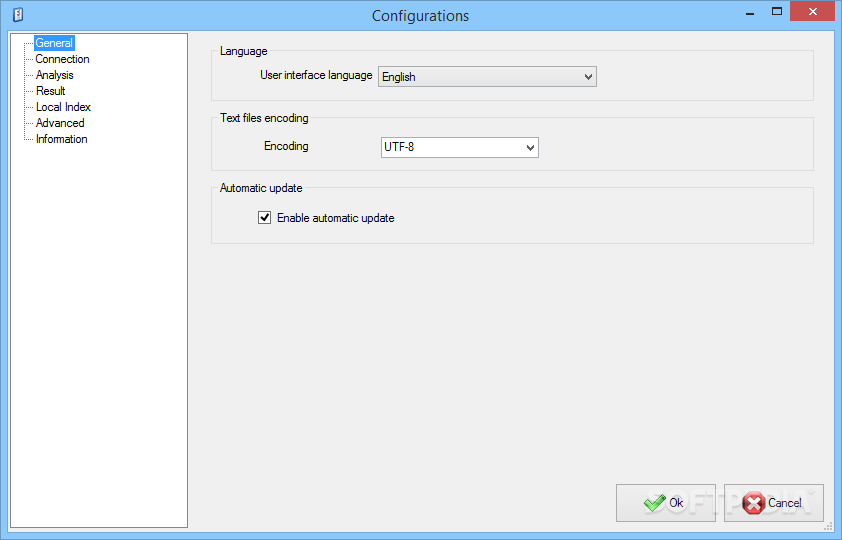This screenshot has height=540, width=842.
Task: Confirm settings with the Ok button
Action: pyautogui.click(x=665, y=503)
